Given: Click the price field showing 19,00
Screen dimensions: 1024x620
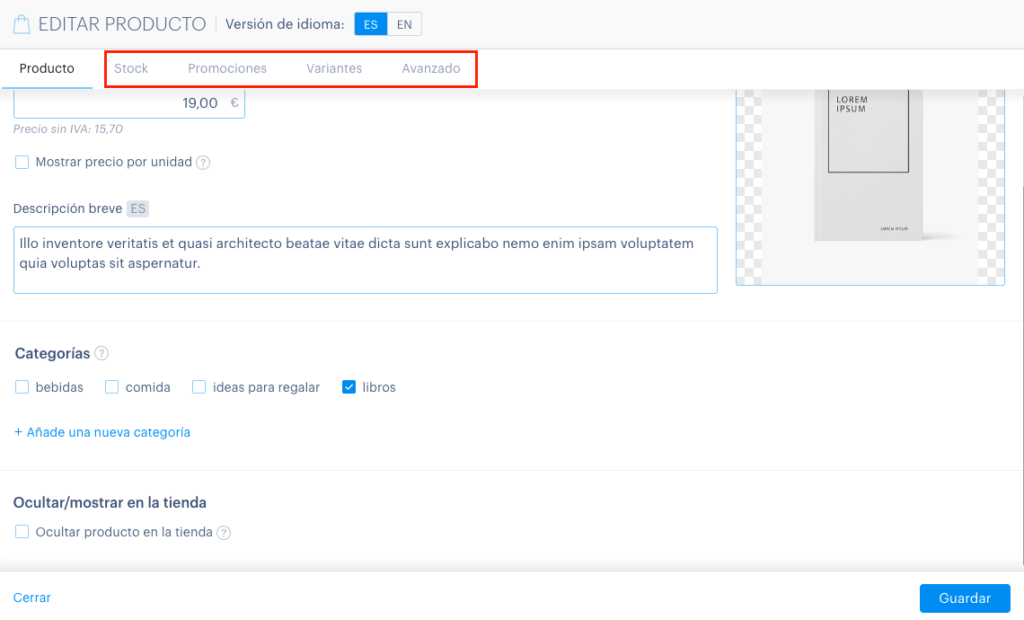Looking at the screenshot, I should tap(129, 104).
